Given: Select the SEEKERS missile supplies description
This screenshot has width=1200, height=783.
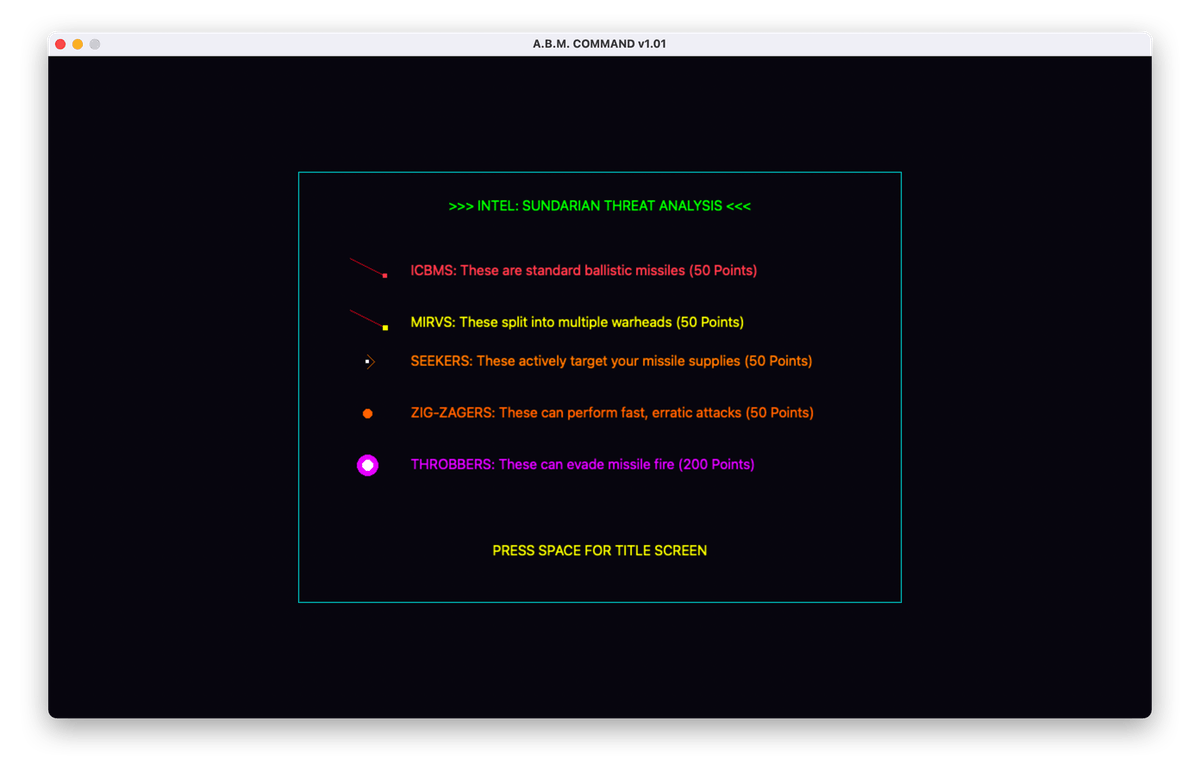Looking at the screenshot, I should (x=611, y=361).
